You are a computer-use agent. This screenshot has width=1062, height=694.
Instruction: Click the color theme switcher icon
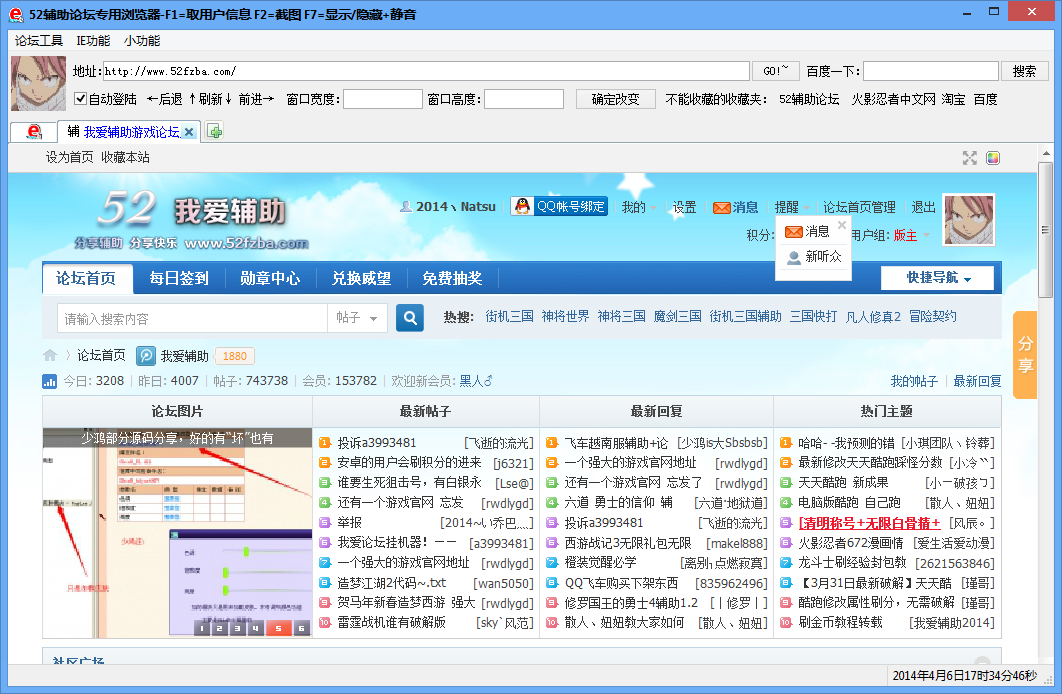coord(993,158)
